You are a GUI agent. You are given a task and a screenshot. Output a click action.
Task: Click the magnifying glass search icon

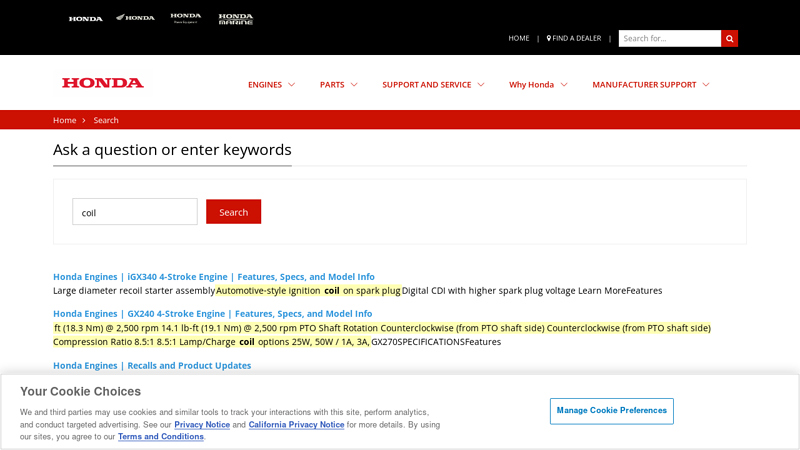[729, 38]
